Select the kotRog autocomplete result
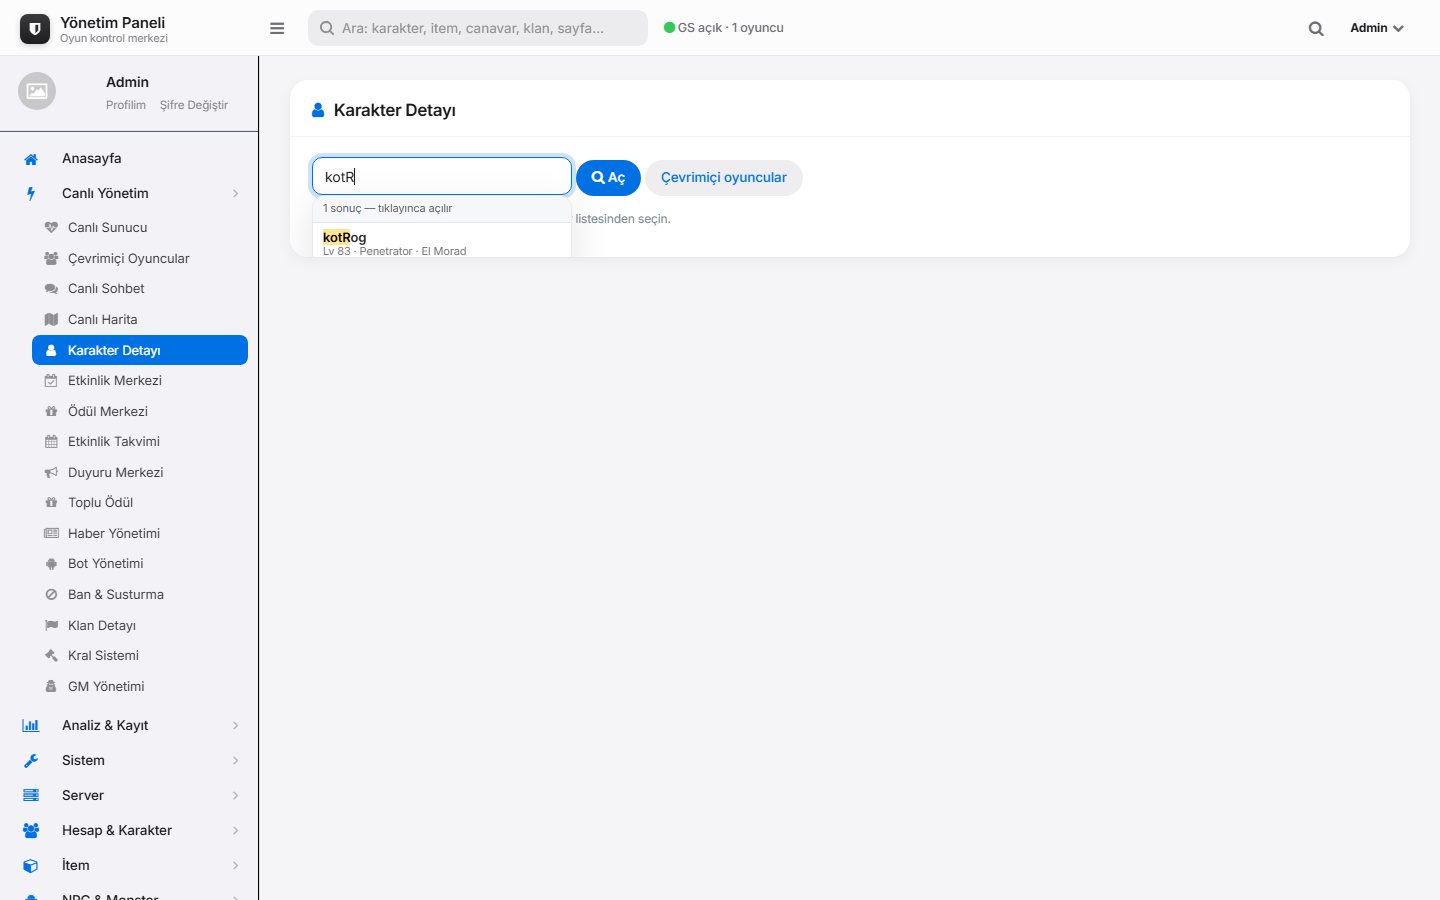Viewport: 1440px width, 900px height. 442,240
